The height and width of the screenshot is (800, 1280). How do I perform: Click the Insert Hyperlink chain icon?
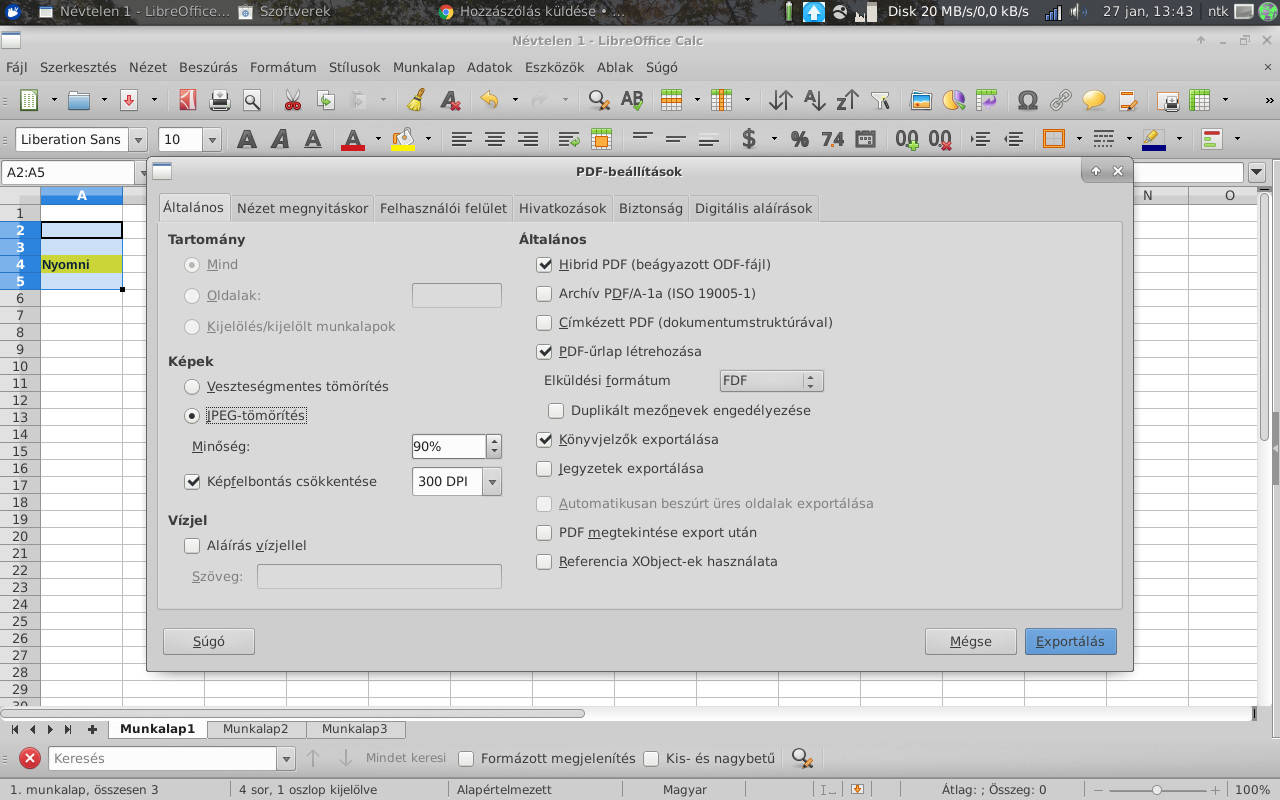(x=1061, y=100)
